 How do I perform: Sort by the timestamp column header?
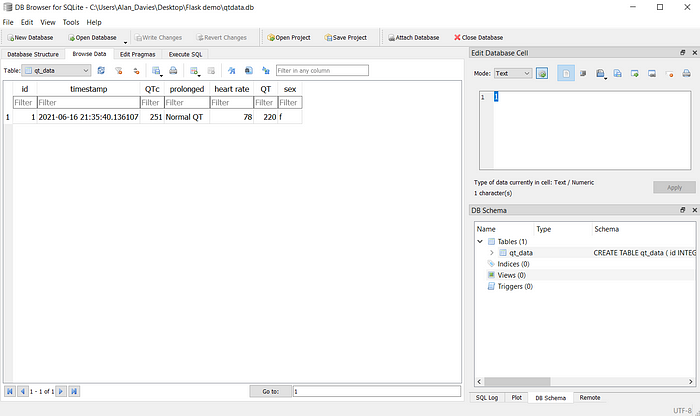(x=88, y=89)
